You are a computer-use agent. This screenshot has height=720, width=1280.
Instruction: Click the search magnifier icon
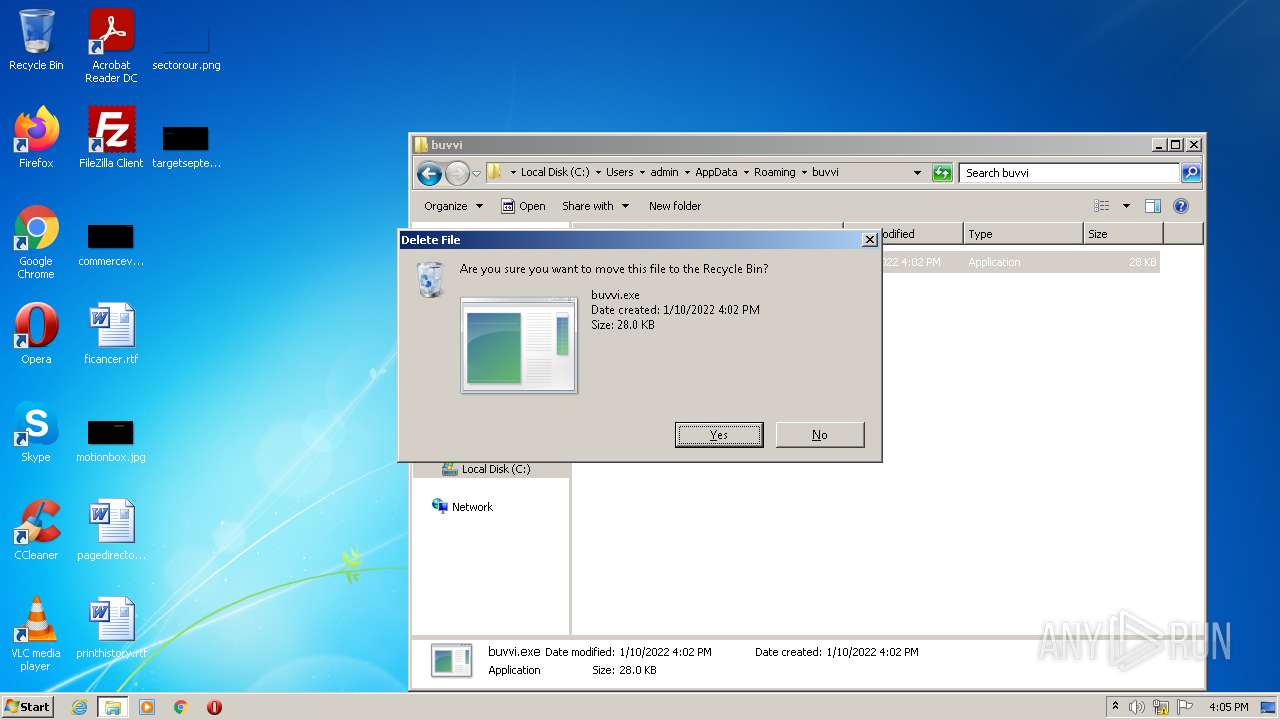click(x=1191, y=173)
